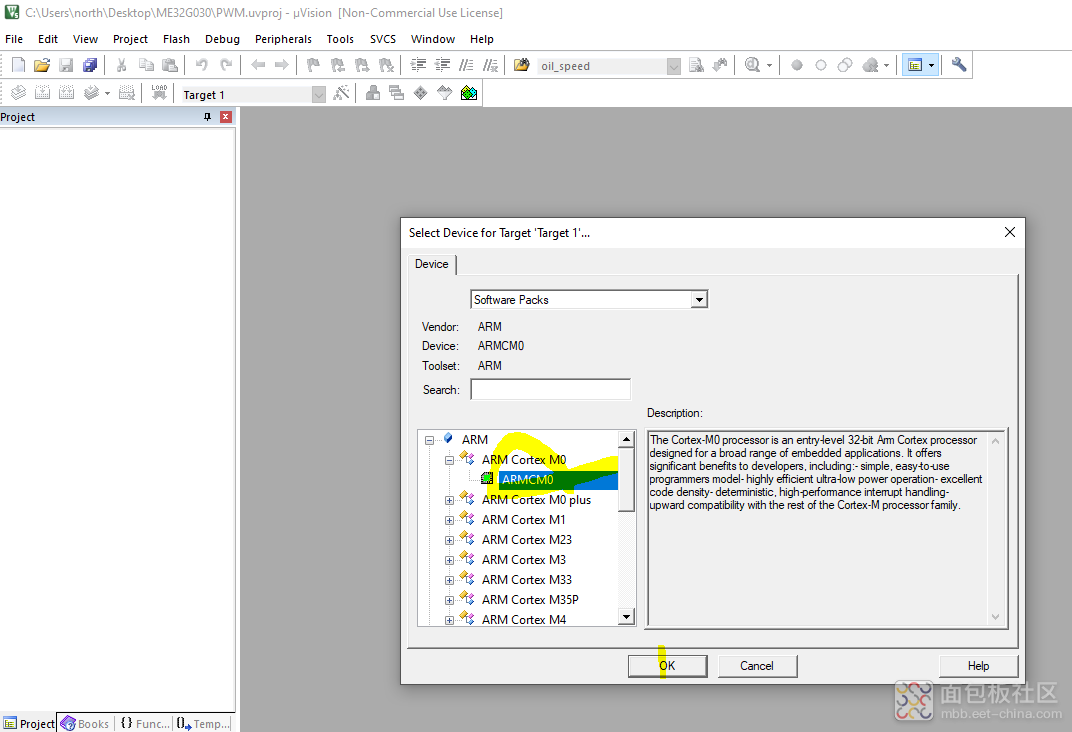Viewport: 1072px width, 732px height.
Task: Collapse the ARM Cortex M0 node
Action: click(x=449, y=460)
